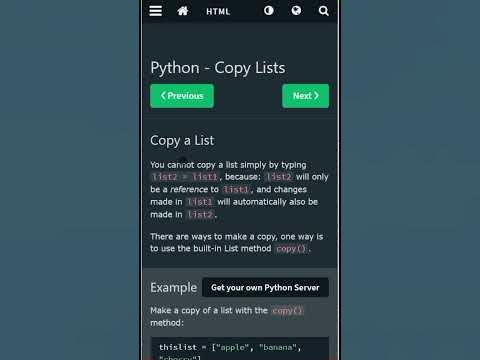The height and width of the screenshot is (360, 480).
Task: Click Get your own Python Server
Action: tap(265, 287)
